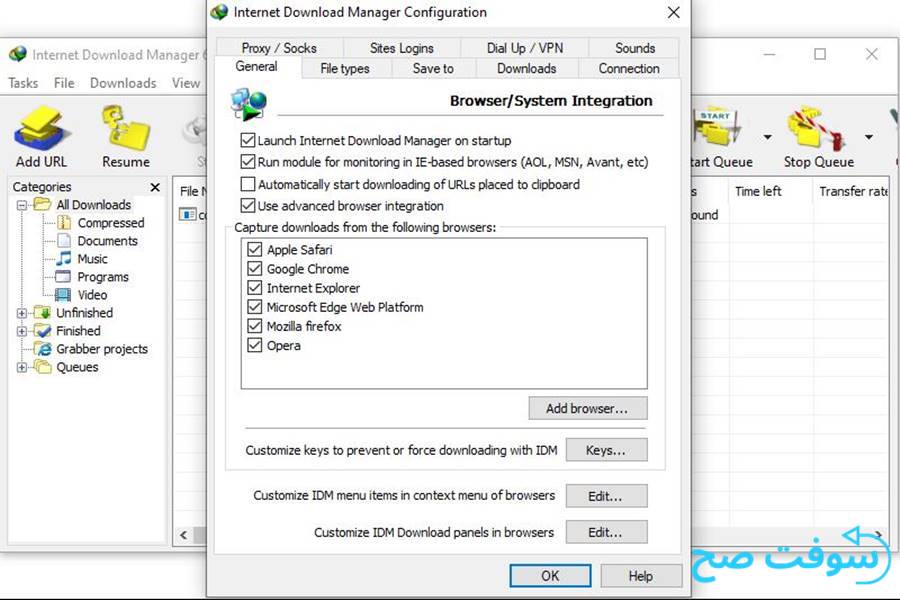900x600 pixels.
Task: Expand the Unfinished tree node
Action: pyautogui.click(x=22, y=313)
